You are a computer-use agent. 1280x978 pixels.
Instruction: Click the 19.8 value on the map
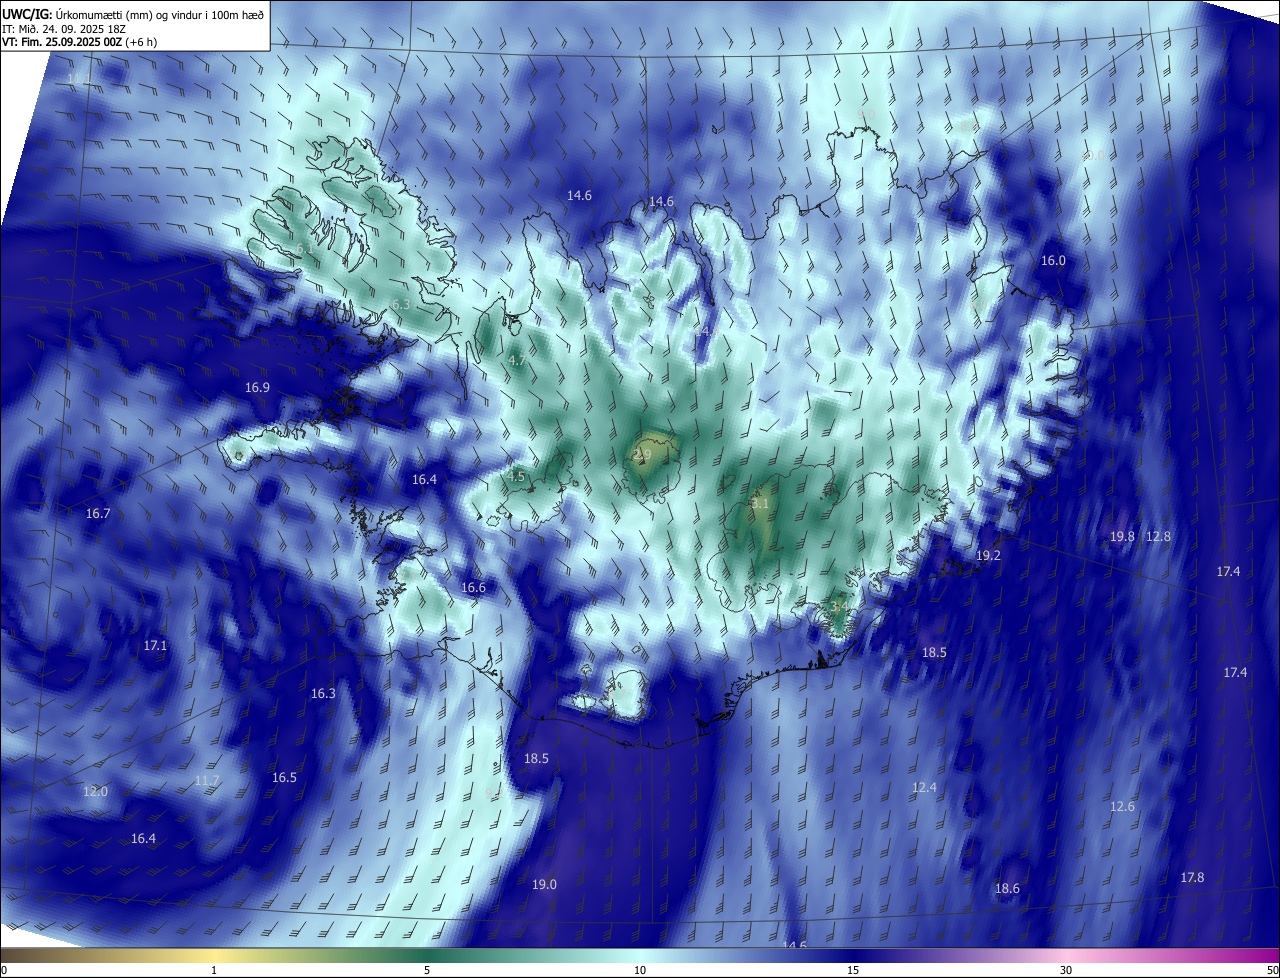tap(1122, 536)
